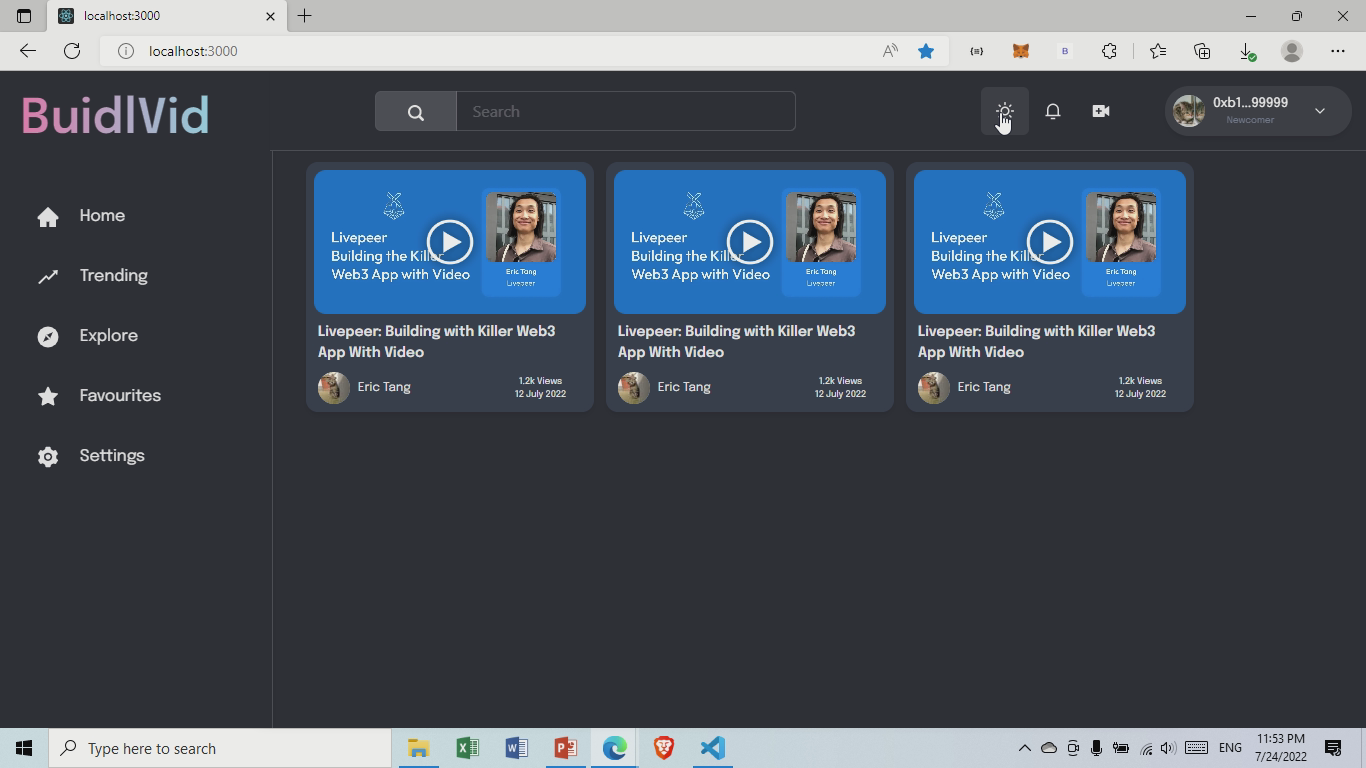The image size is (1366, 768).
Task: Open the browser Settings and more menu
Action: coord(1338,51)
